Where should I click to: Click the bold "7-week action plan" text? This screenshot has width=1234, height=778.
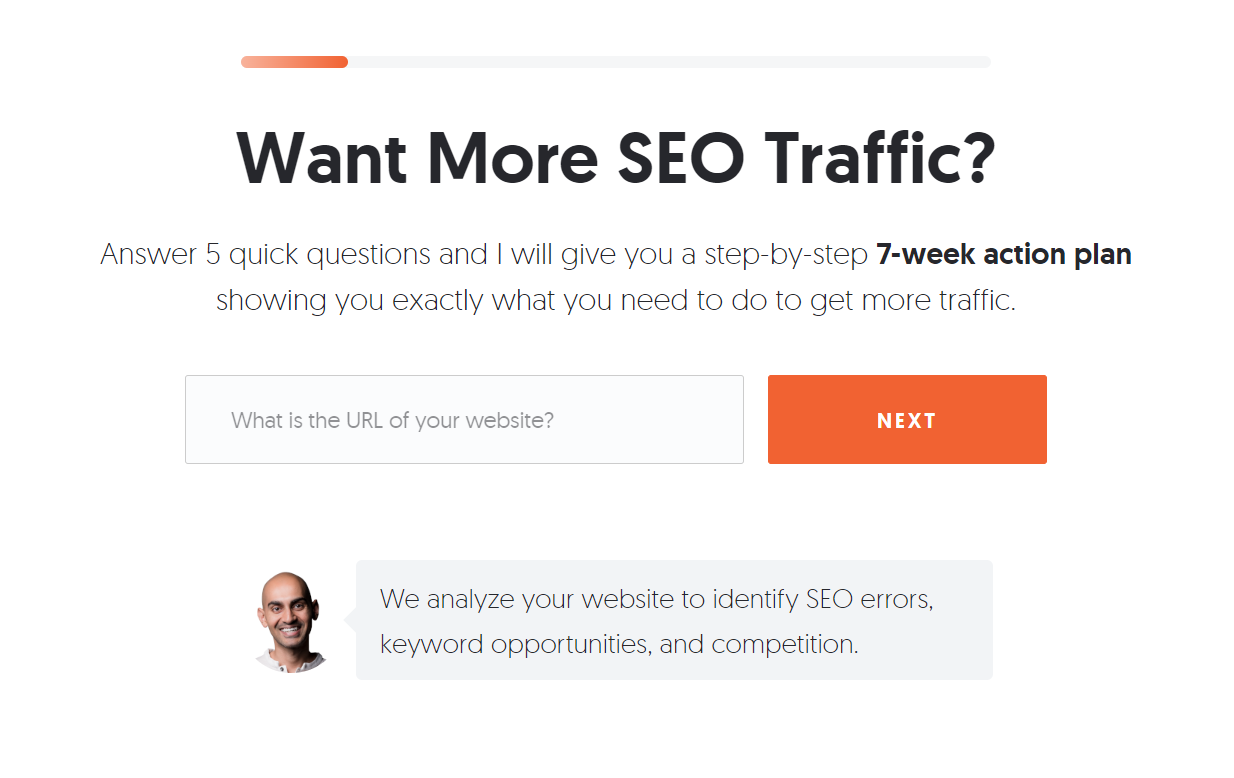(x=1003, y=255)
